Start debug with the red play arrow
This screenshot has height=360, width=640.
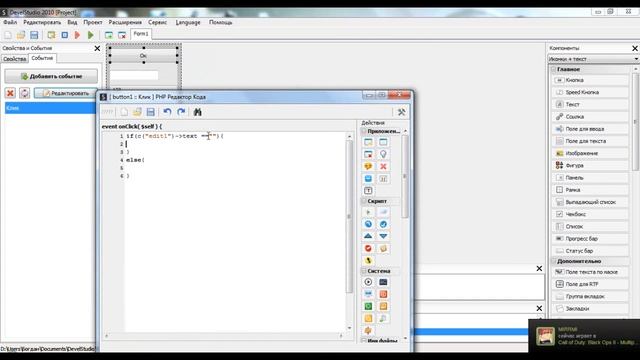77,35
